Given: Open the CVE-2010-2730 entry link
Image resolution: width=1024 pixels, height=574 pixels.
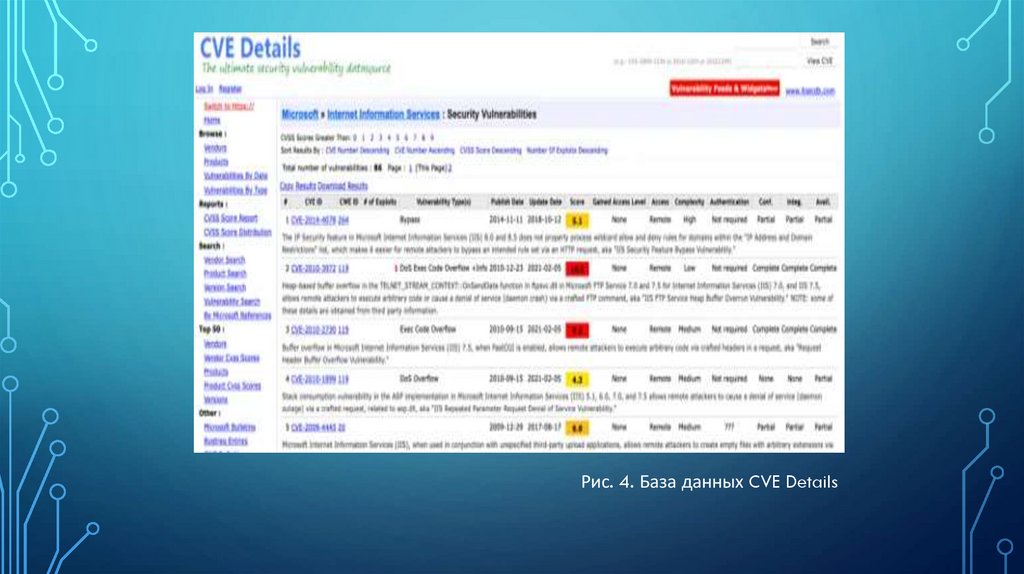Looking at the screenshot, I should click(x=313, y=330).
